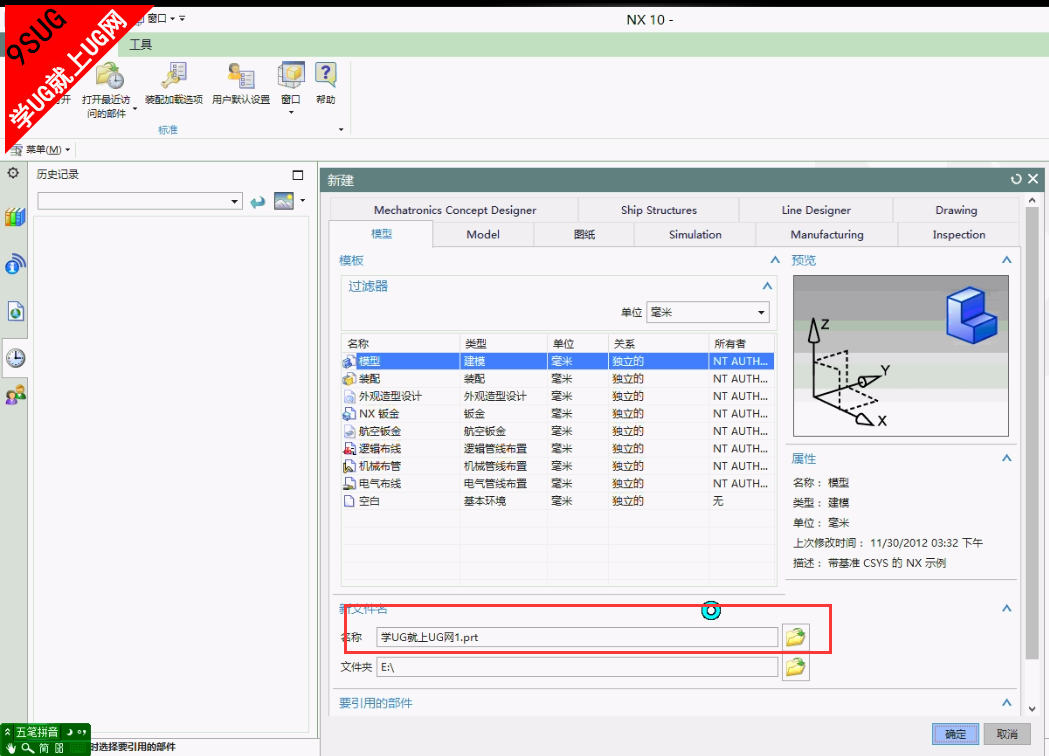This screenshot has width=1049, height=756.
Task: Click the Help question-mark icon
Action: 326,75
